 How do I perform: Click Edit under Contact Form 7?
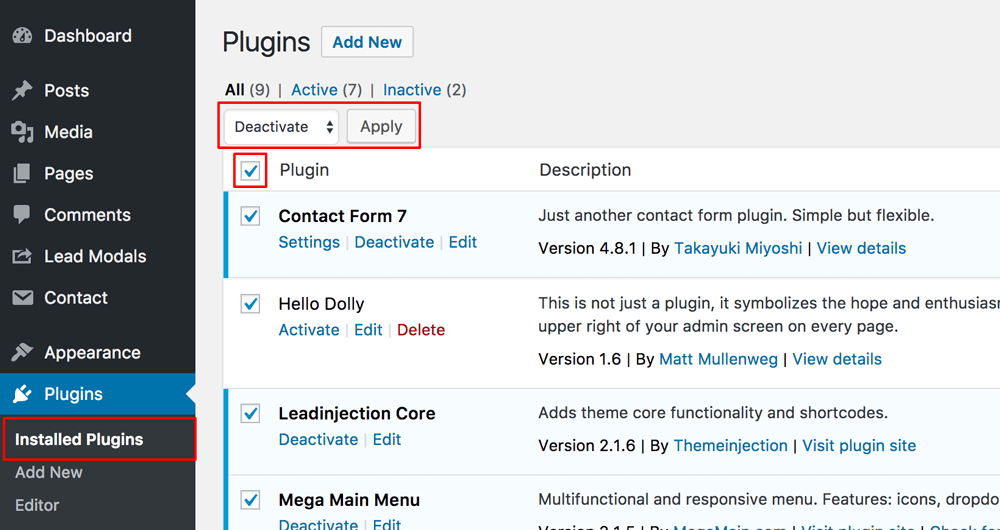(463, 242)
